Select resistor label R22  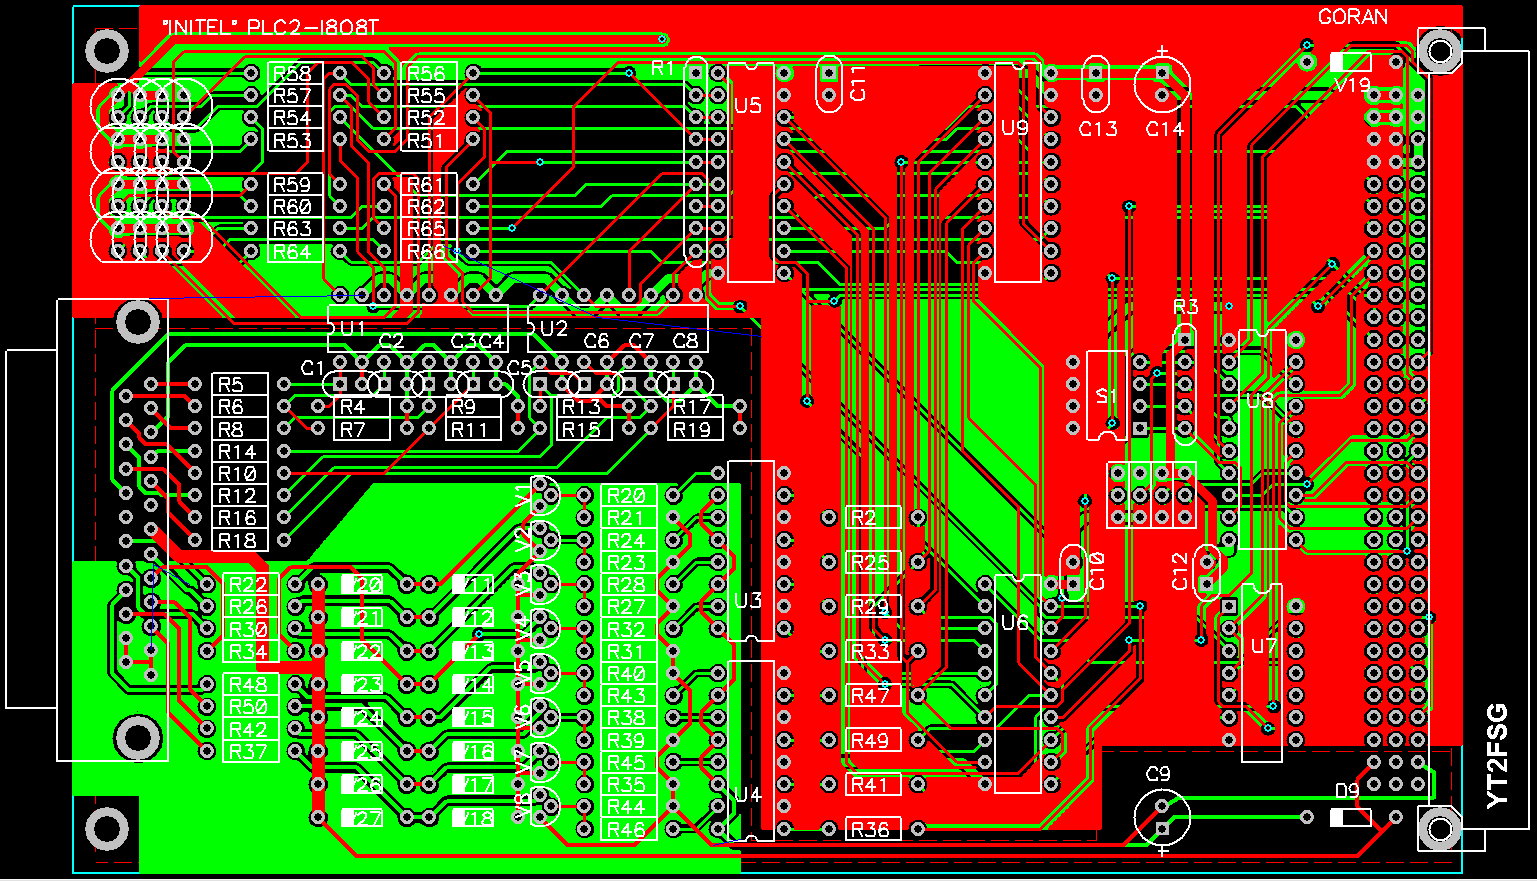point(248,585)
